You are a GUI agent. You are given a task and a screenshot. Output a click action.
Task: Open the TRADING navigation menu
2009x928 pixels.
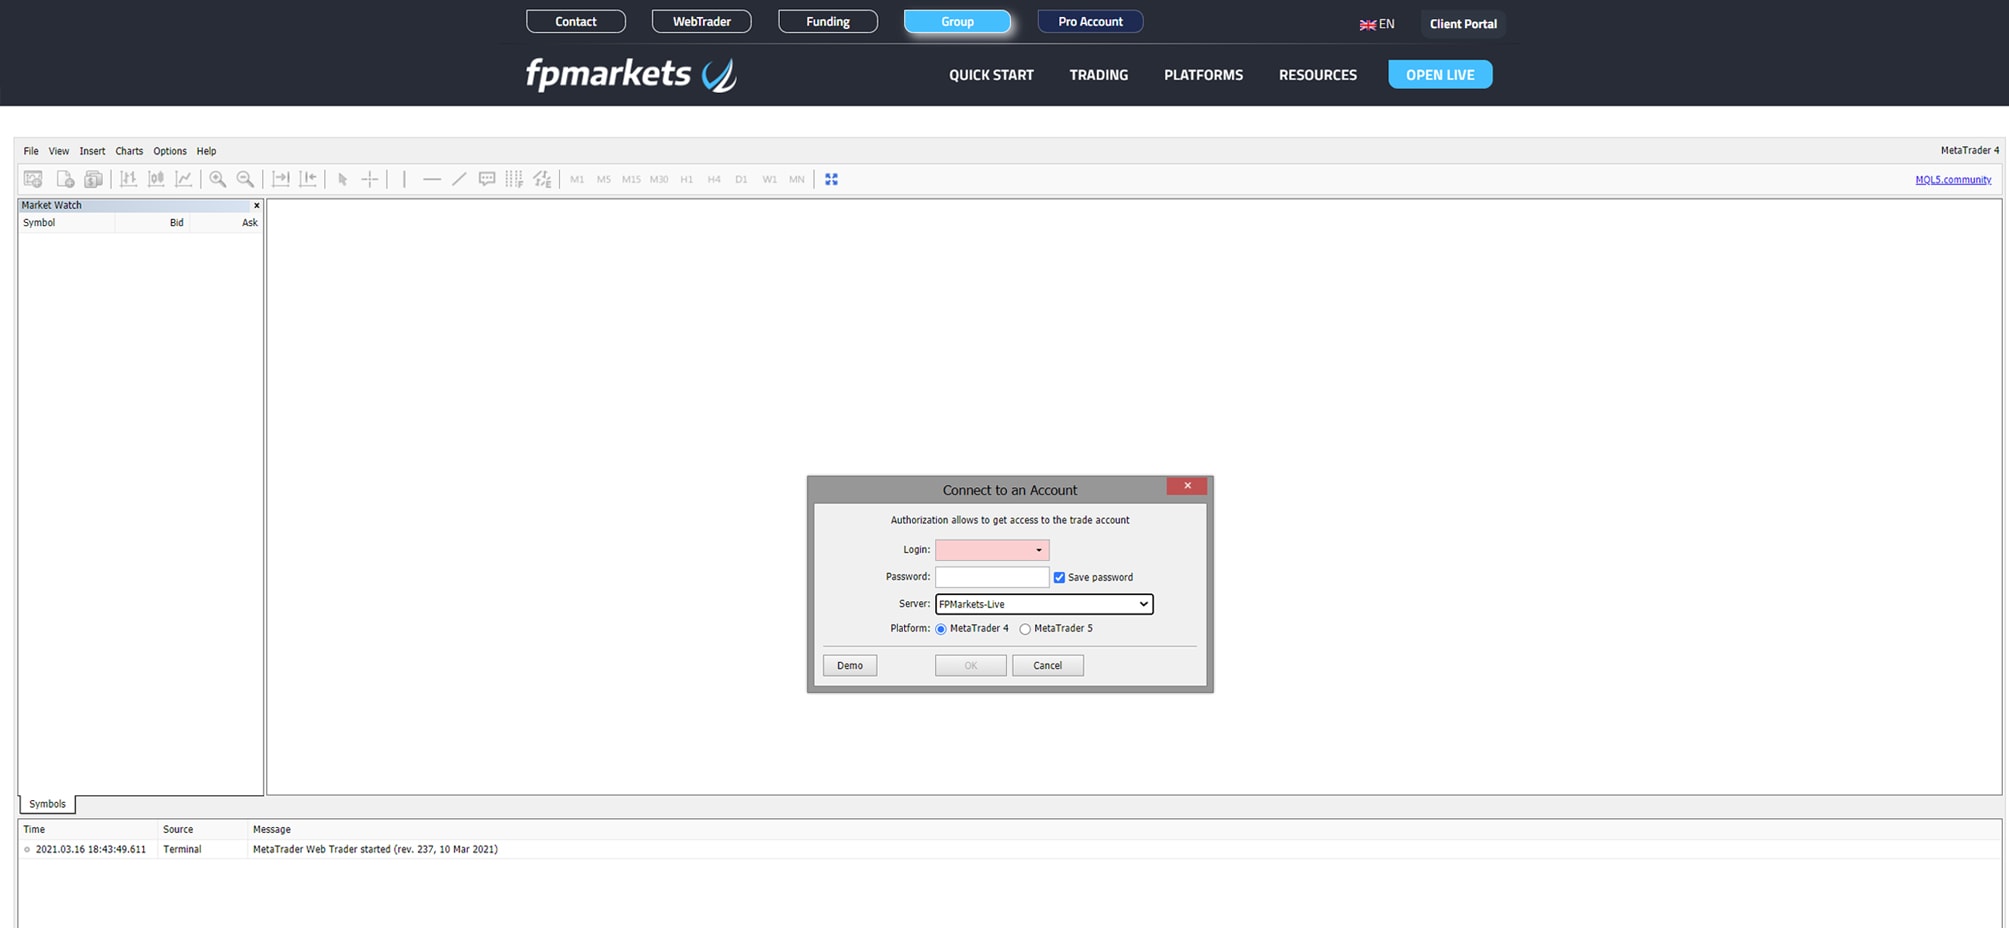point(1098,75)
